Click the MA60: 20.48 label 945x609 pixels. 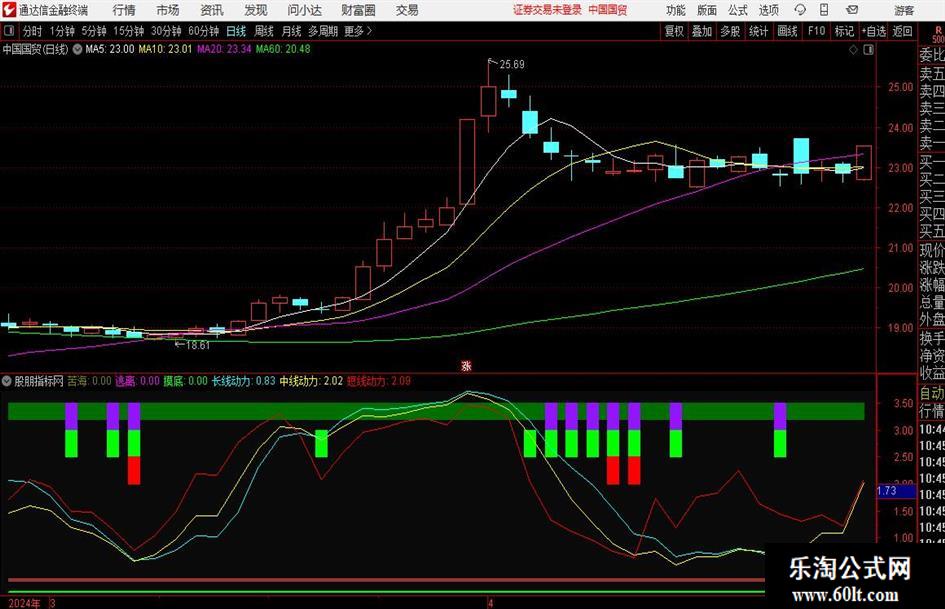[x=283, y=49]
